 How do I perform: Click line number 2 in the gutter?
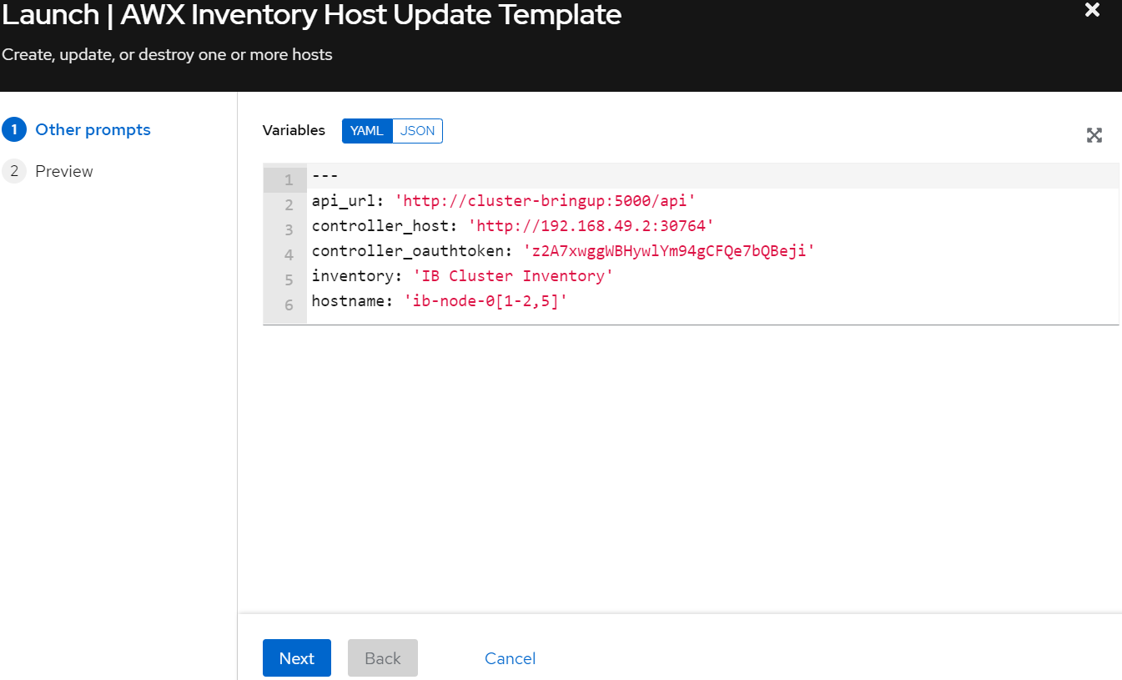coord(289,205)
